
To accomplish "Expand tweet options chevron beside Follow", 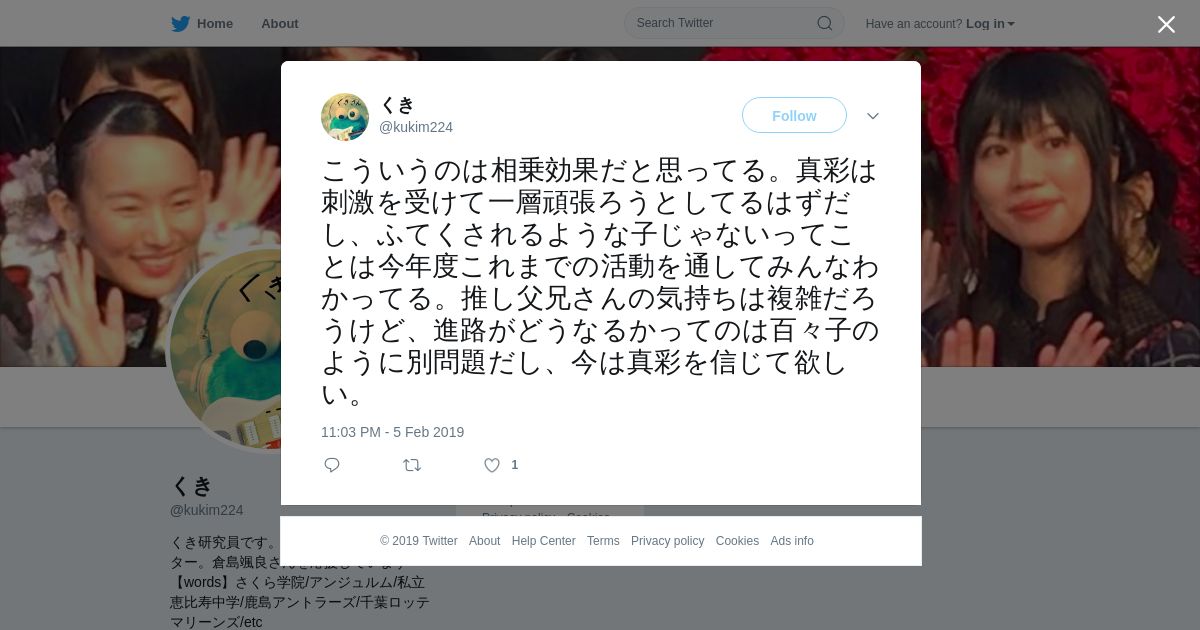I will pyautogui.click(x=873, y=116).
